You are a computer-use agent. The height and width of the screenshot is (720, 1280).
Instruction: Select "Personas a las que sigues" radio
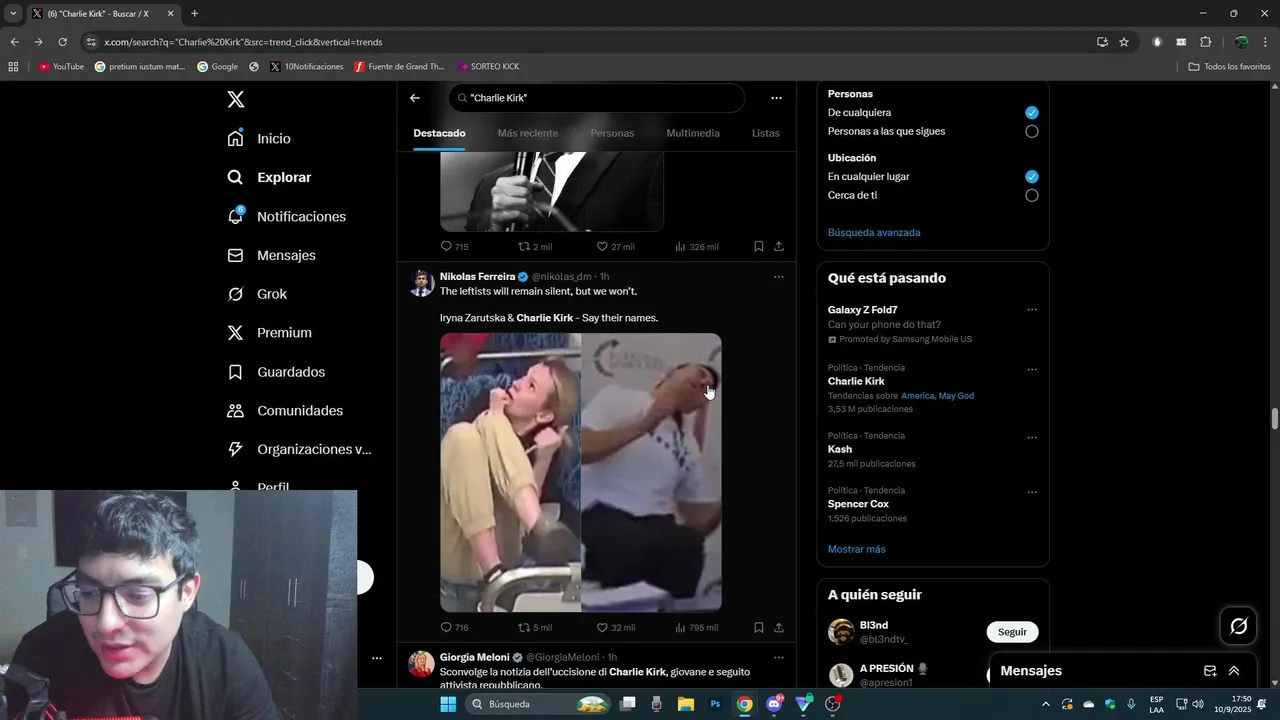pyautogui.click(x=1032, y=132)
